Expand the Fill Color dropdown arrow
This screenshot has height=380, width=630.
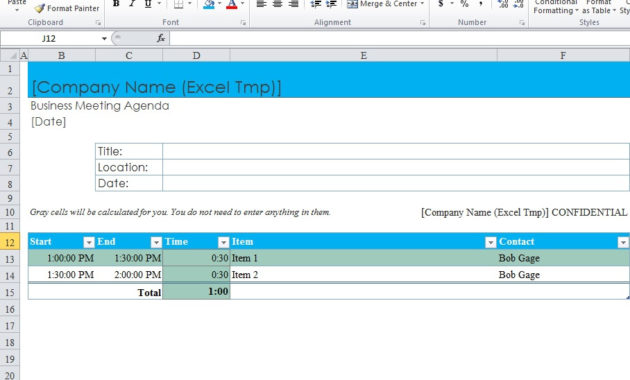tap(219, 4)
